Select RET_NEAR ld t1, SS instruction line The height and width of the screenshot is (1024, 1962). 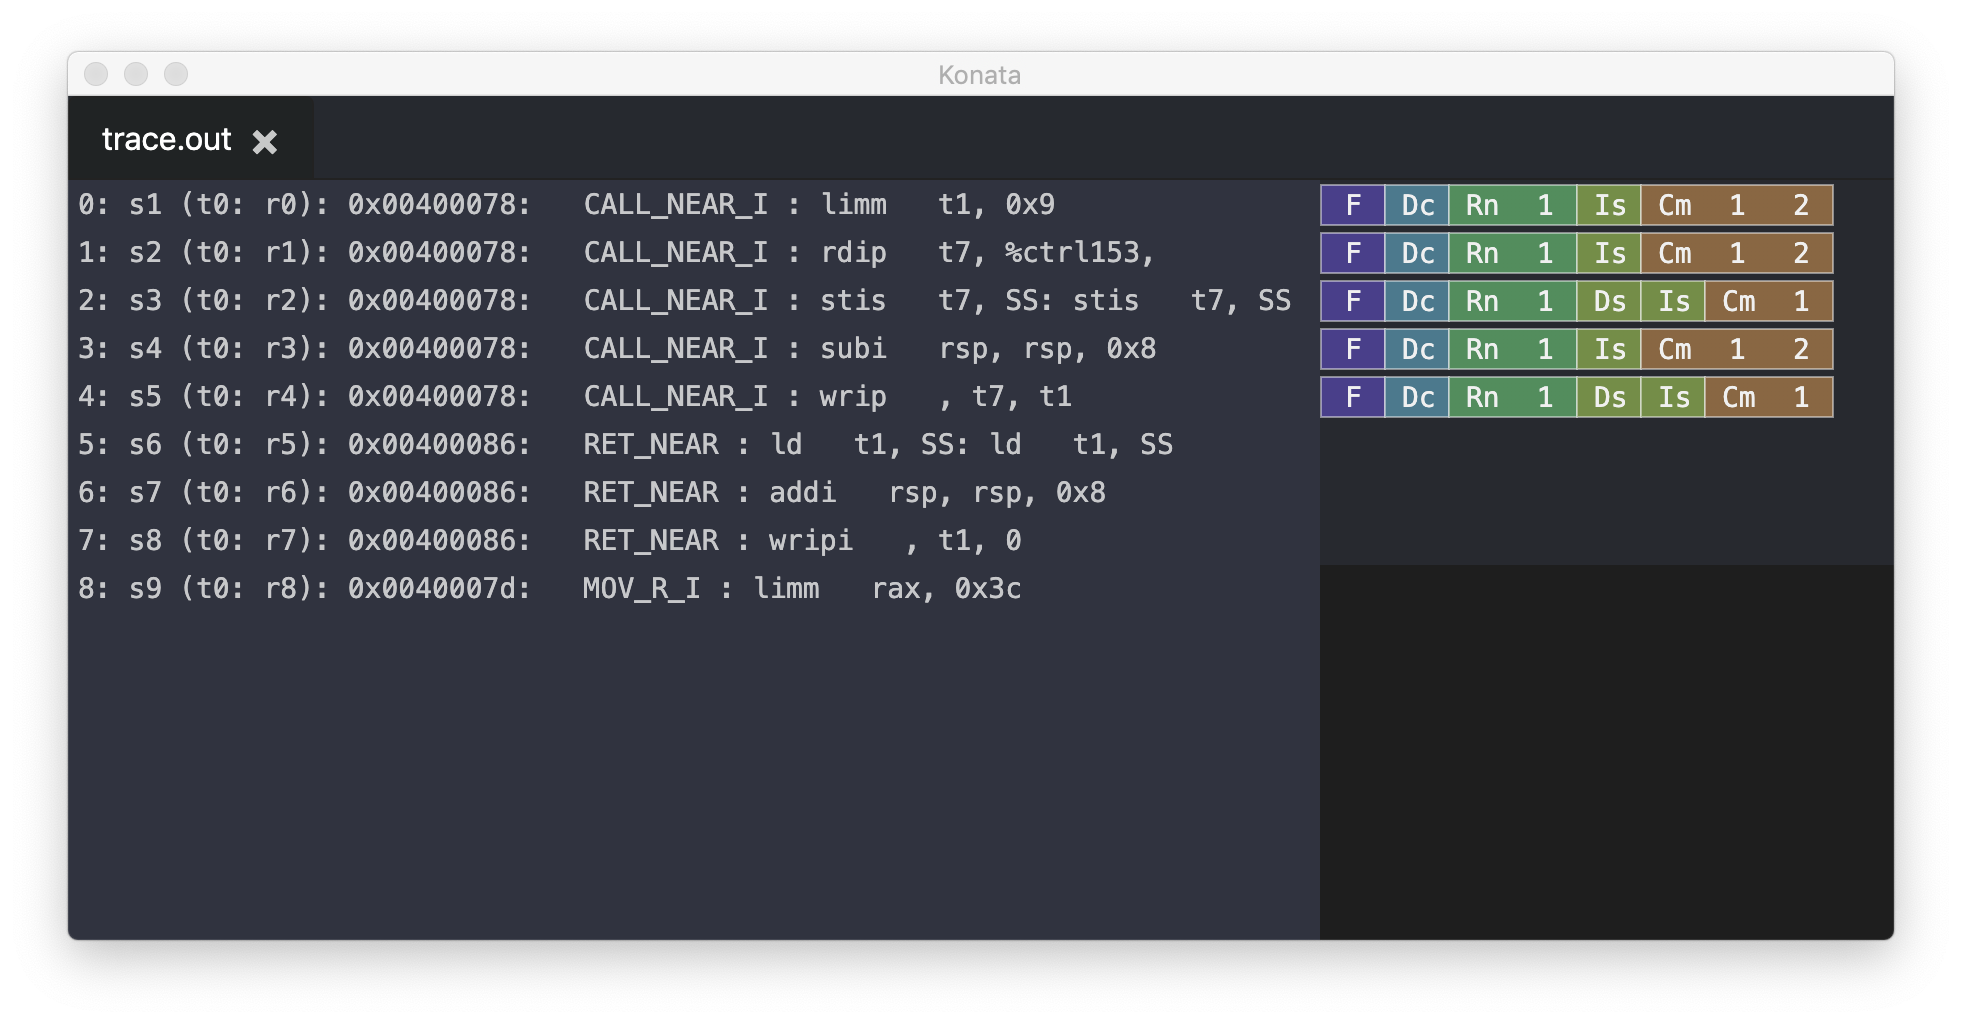(625, 444)
